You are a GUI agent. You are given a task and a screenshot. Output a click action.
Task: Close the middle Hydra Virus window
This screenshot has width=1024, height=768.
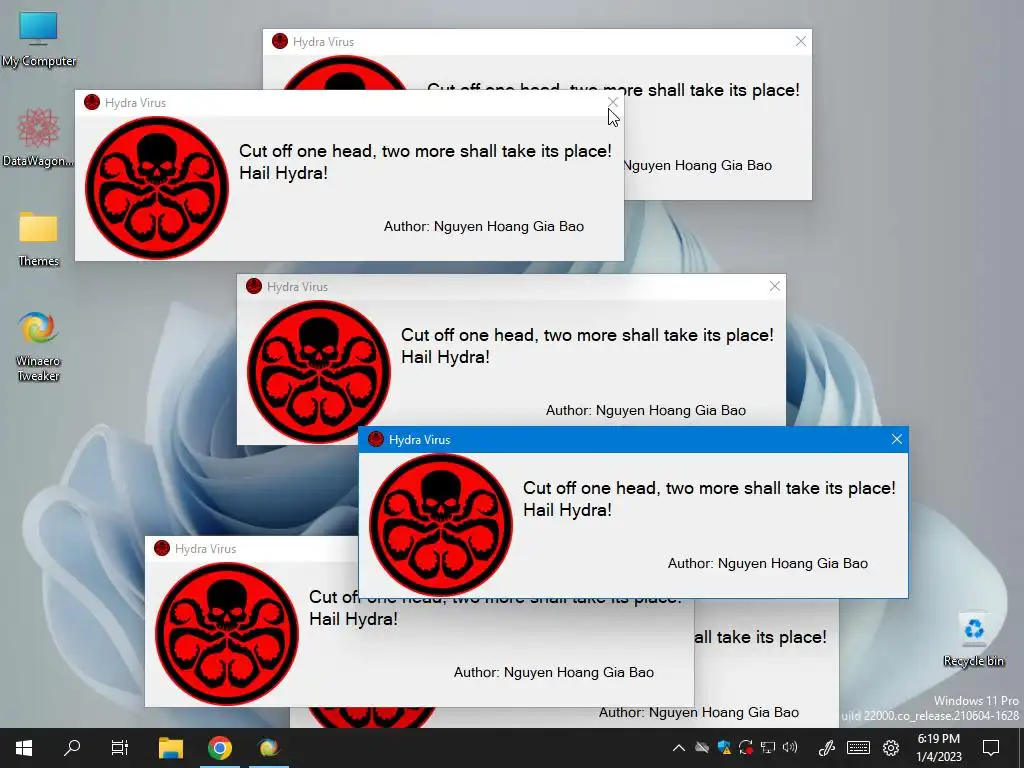pos(775,287)
